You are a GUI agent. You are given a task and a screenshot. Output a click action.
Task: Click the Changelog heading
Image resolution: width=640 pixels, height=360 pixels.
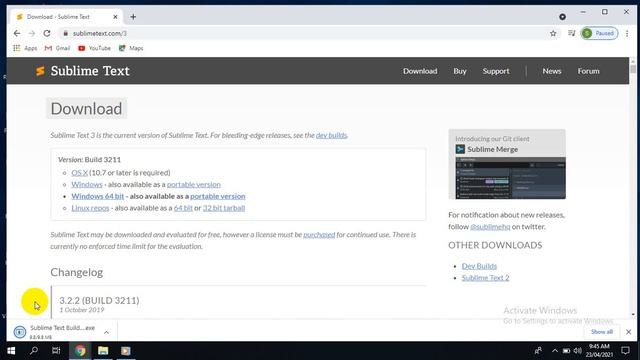click(x=77, y=272)
